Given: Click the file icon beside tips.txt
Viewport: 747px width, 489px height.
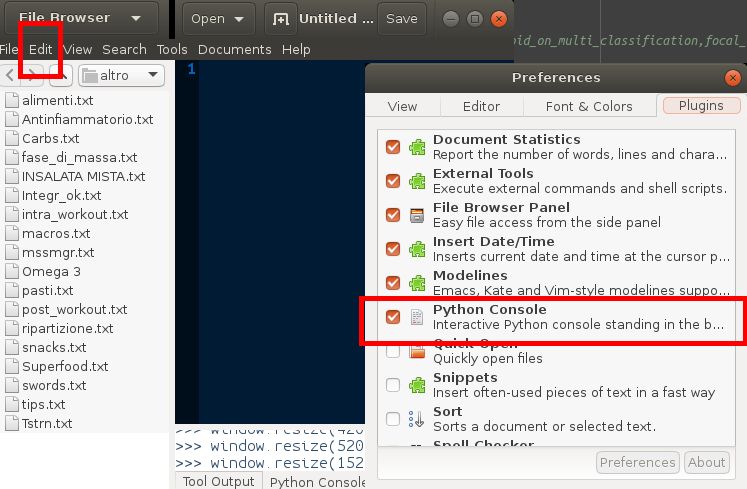Looking at the screenshot, I should coord(12,405).
